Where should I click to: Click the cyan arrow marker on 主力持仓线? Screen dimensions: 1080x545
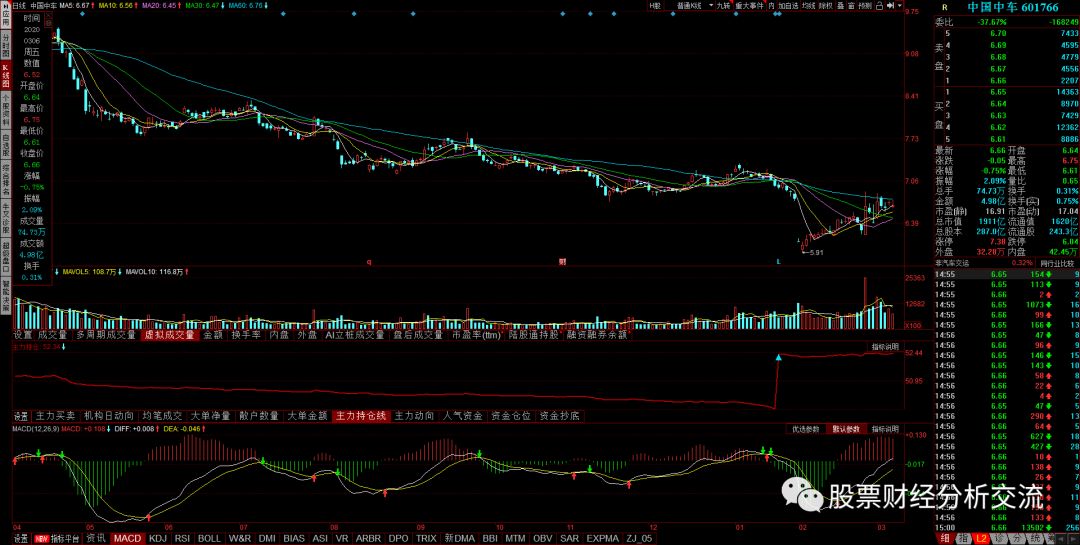pos(779,358)
